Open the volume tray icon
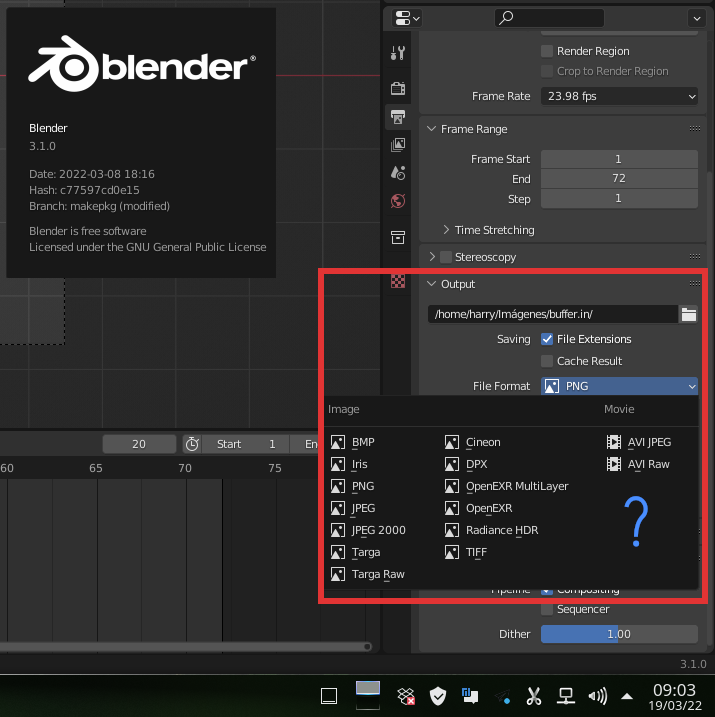The image size is (715, 717). pyautogui.click(x=598, y=696)
